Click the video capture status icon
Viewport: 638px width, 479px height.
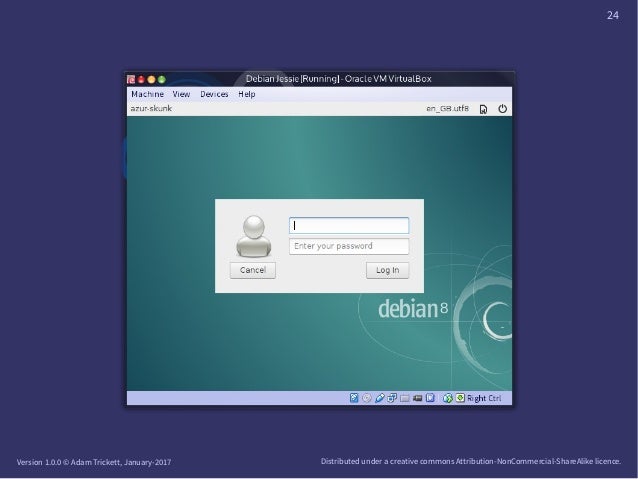[x=417, y=398]
